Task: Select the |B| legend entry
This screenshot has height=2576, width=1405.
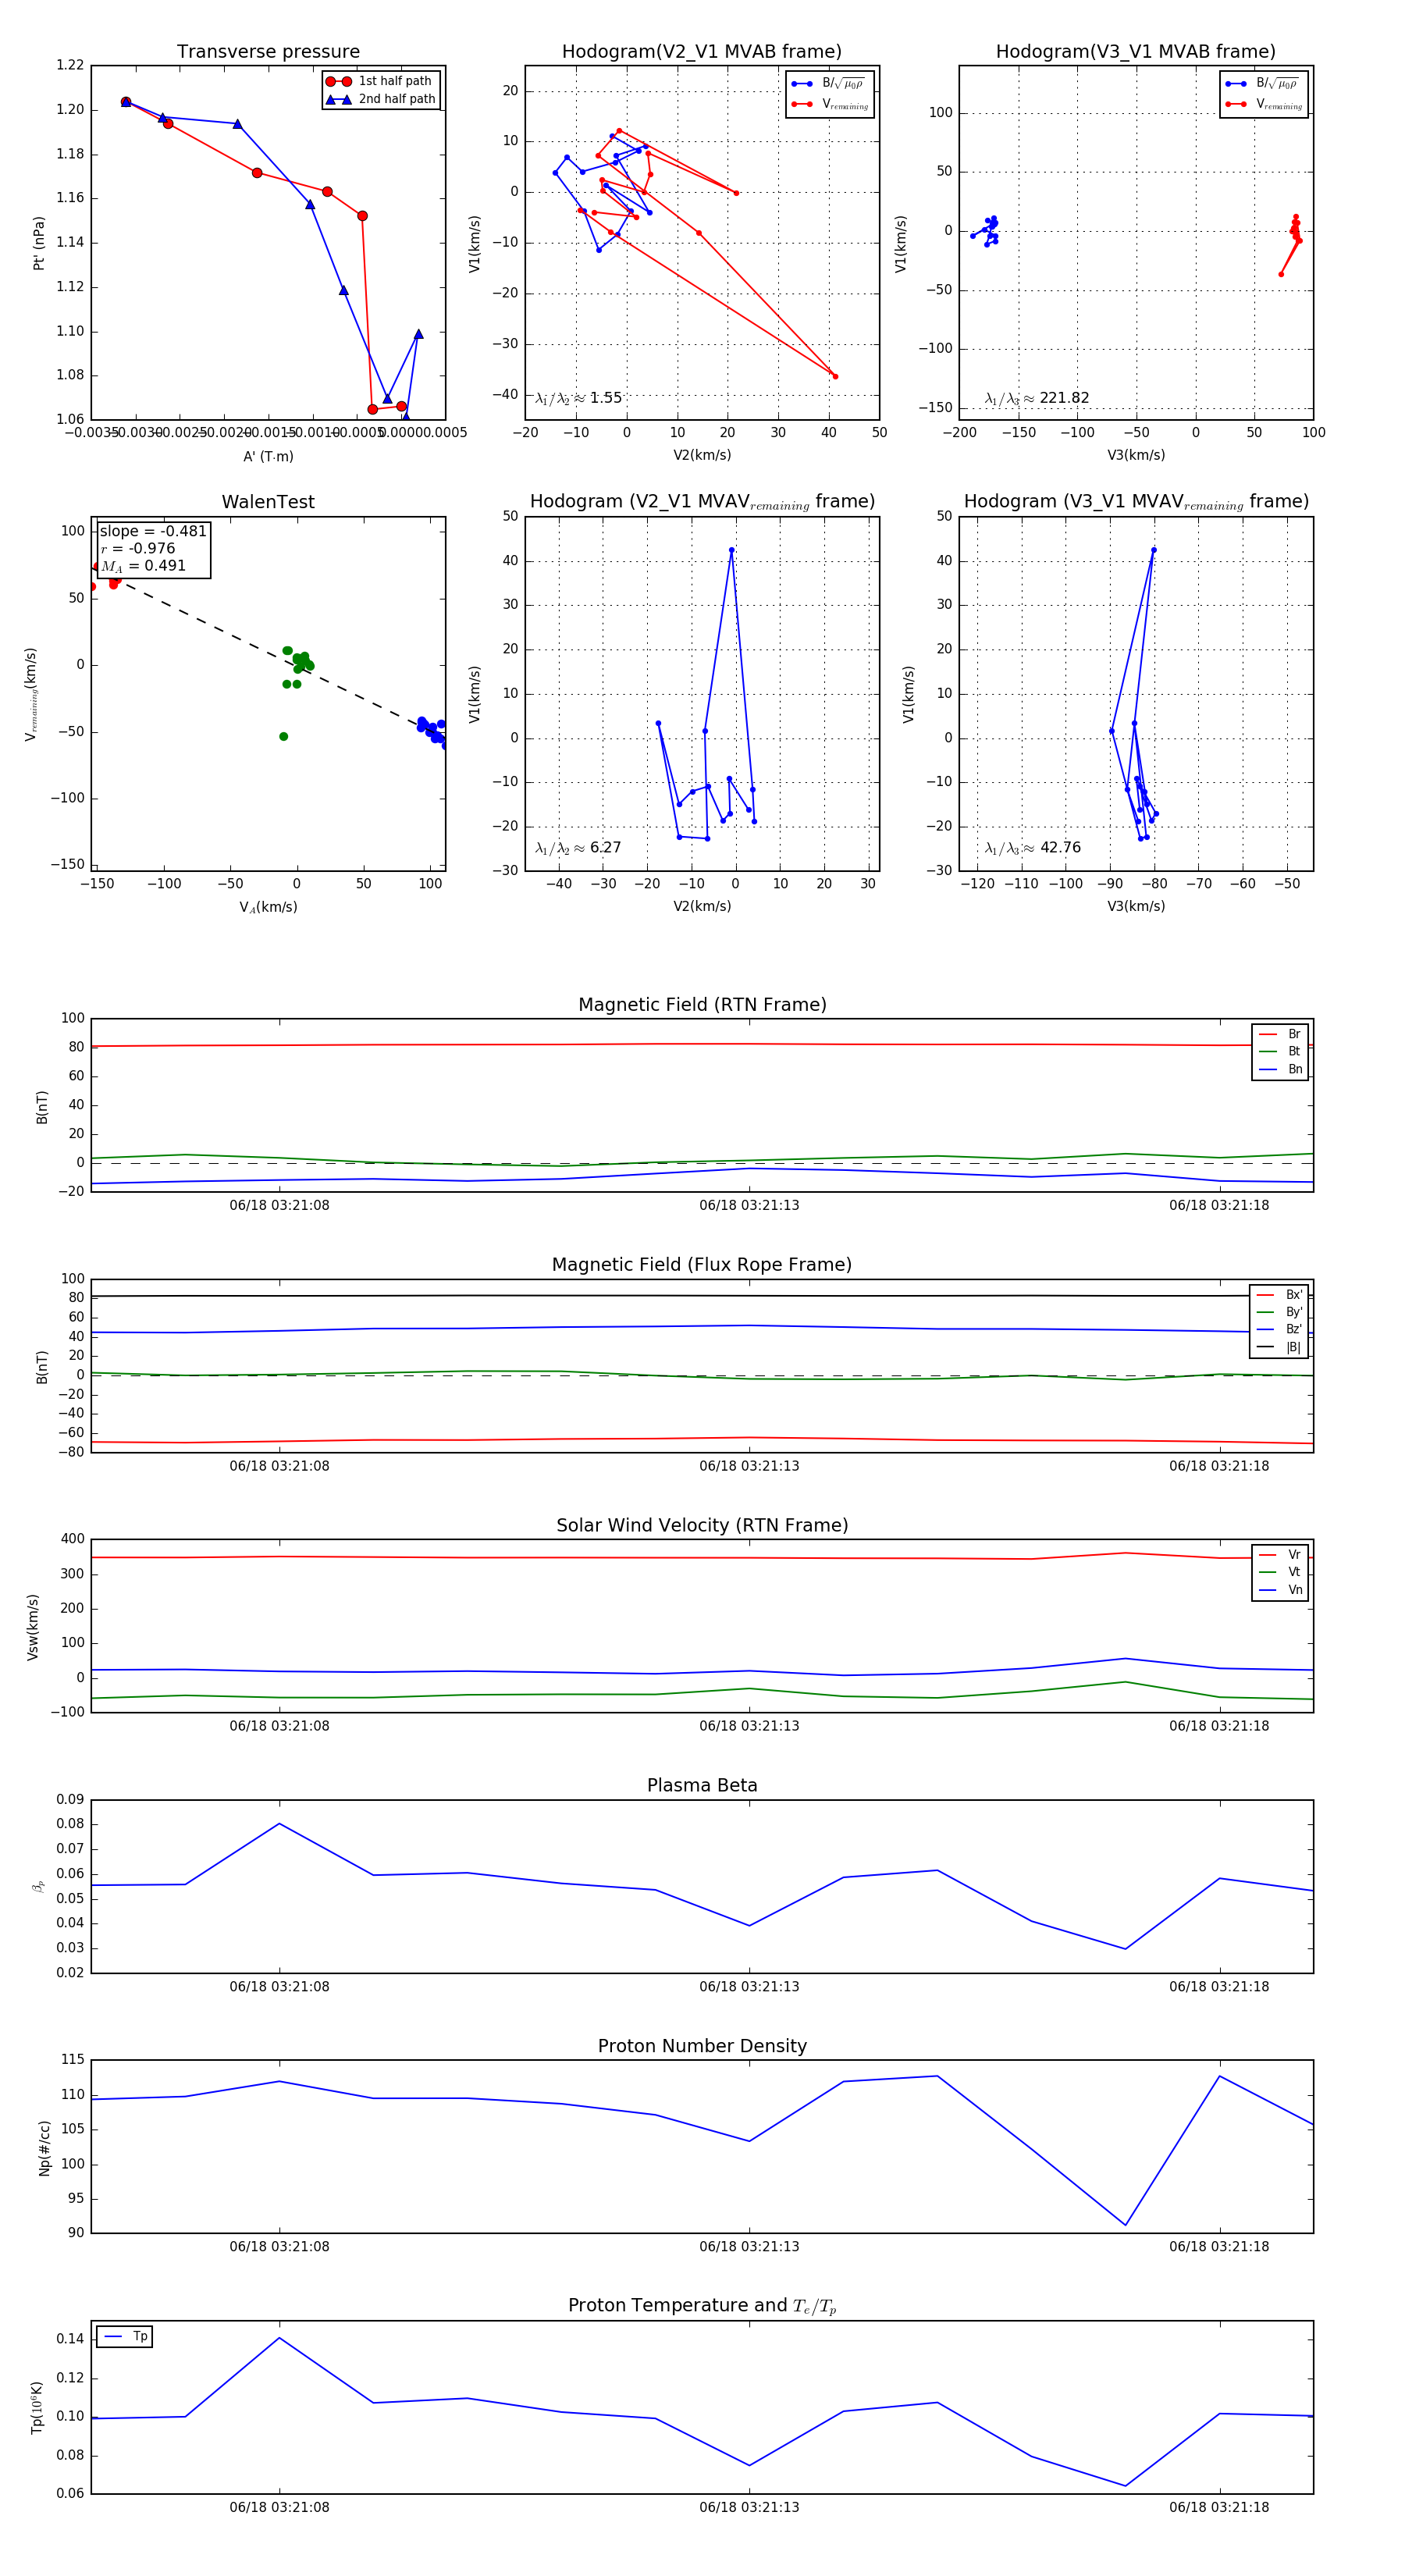Action: coord(1280,1347)
